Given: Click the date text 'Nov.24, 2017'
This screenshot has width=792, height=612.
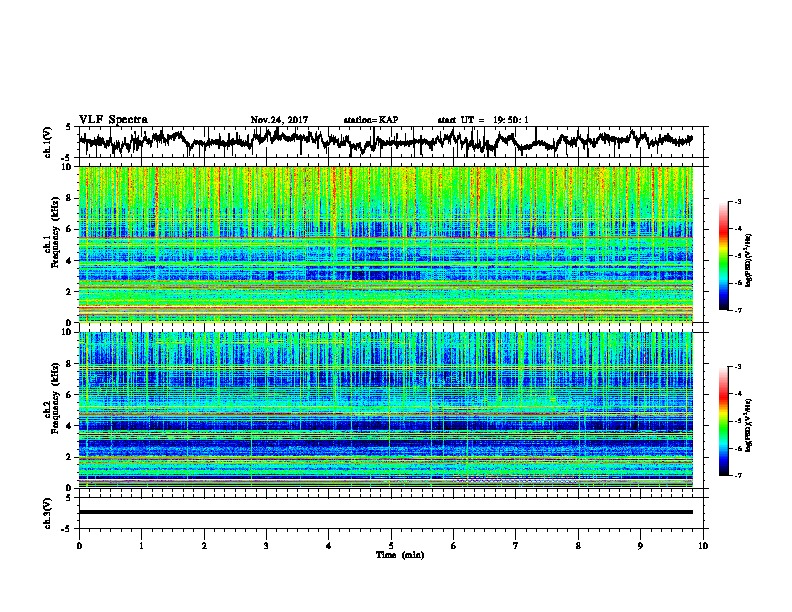Looking at the screenshot, I should click(x=279, y=120).
